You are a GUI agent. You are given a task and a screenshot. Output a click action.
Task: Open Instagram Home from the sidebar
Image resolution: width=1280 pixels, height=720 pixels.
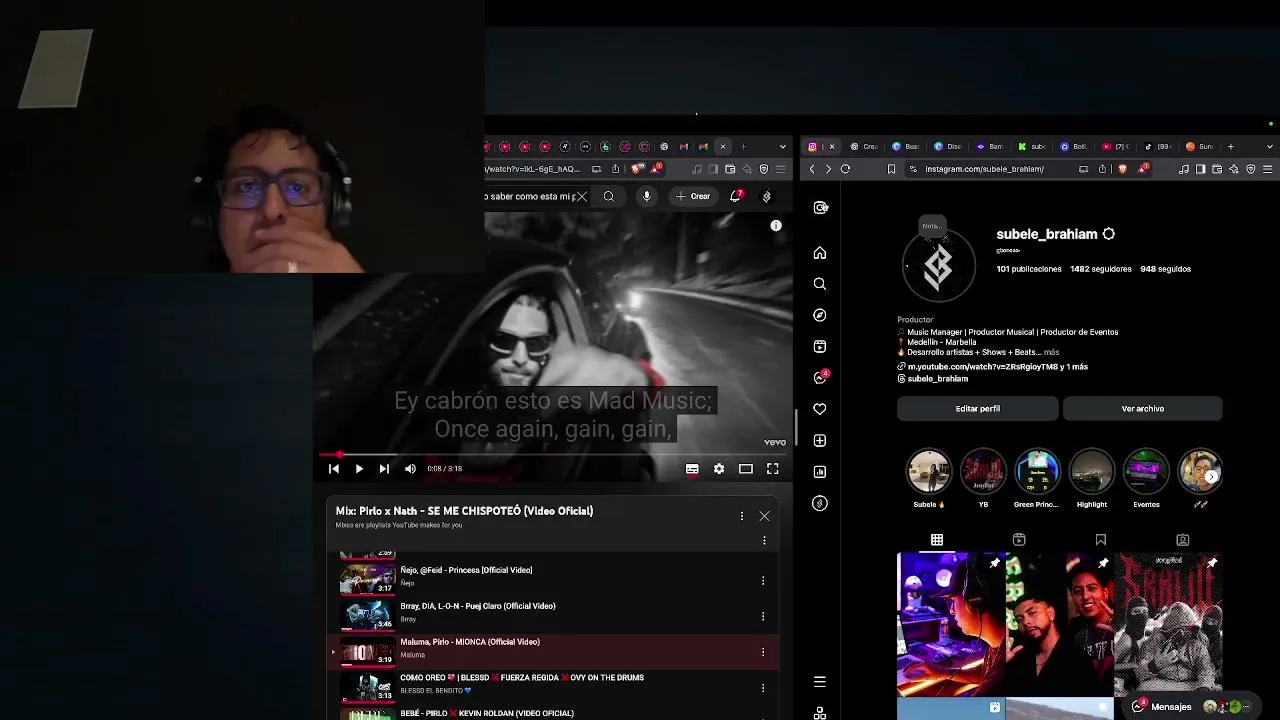820,253
